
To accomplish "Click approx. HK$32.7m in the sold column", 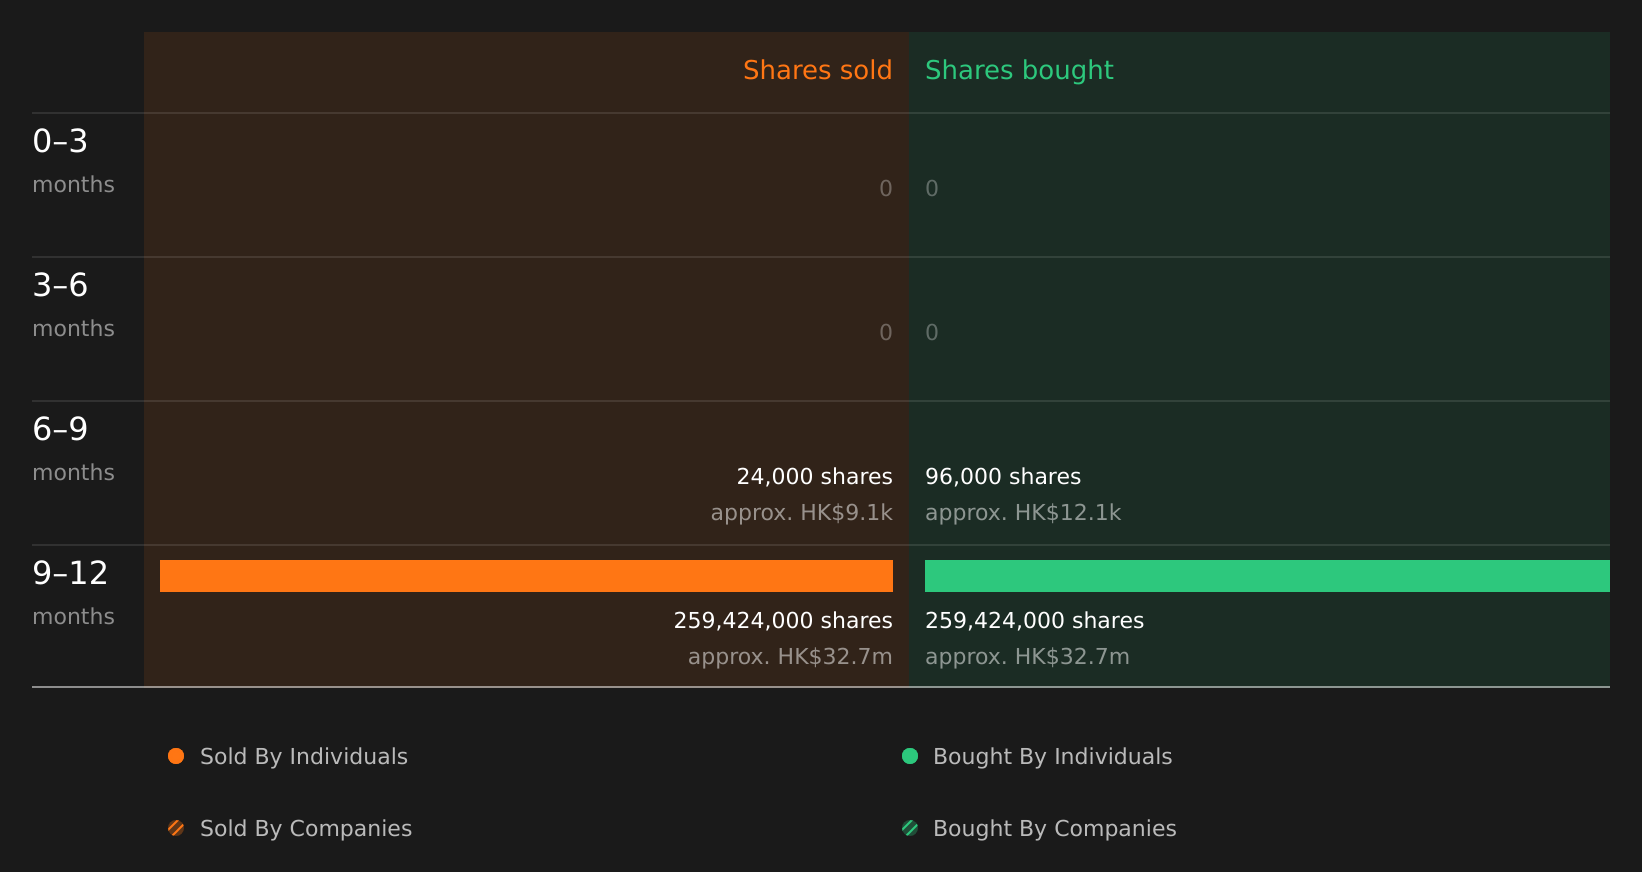I will click(x=790, y=657).
